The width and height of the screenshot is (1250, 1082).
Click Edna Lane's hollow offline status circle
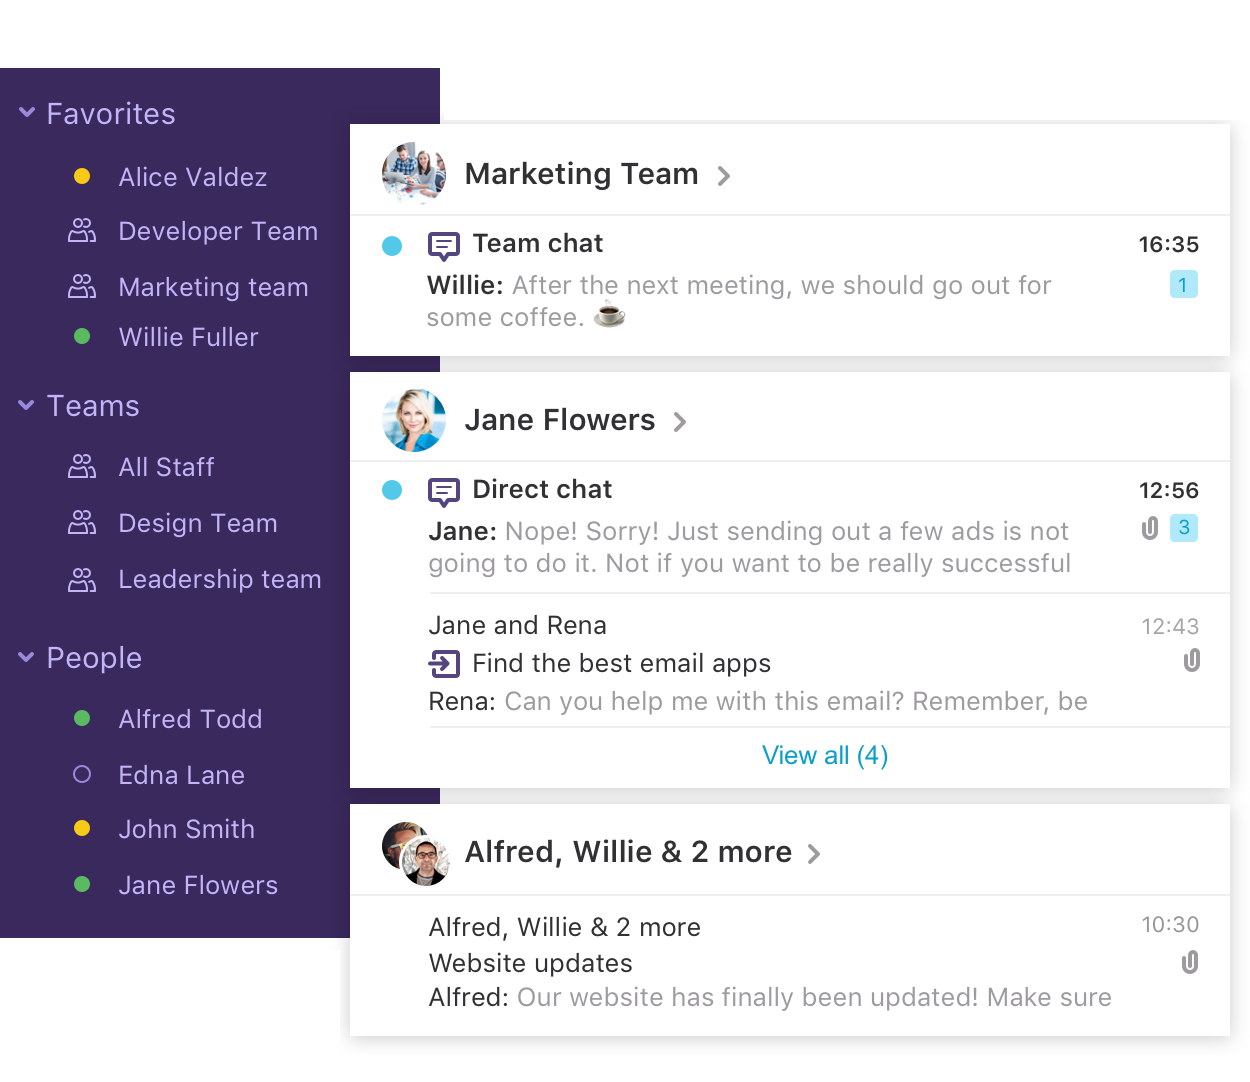[x=82, y=774]
